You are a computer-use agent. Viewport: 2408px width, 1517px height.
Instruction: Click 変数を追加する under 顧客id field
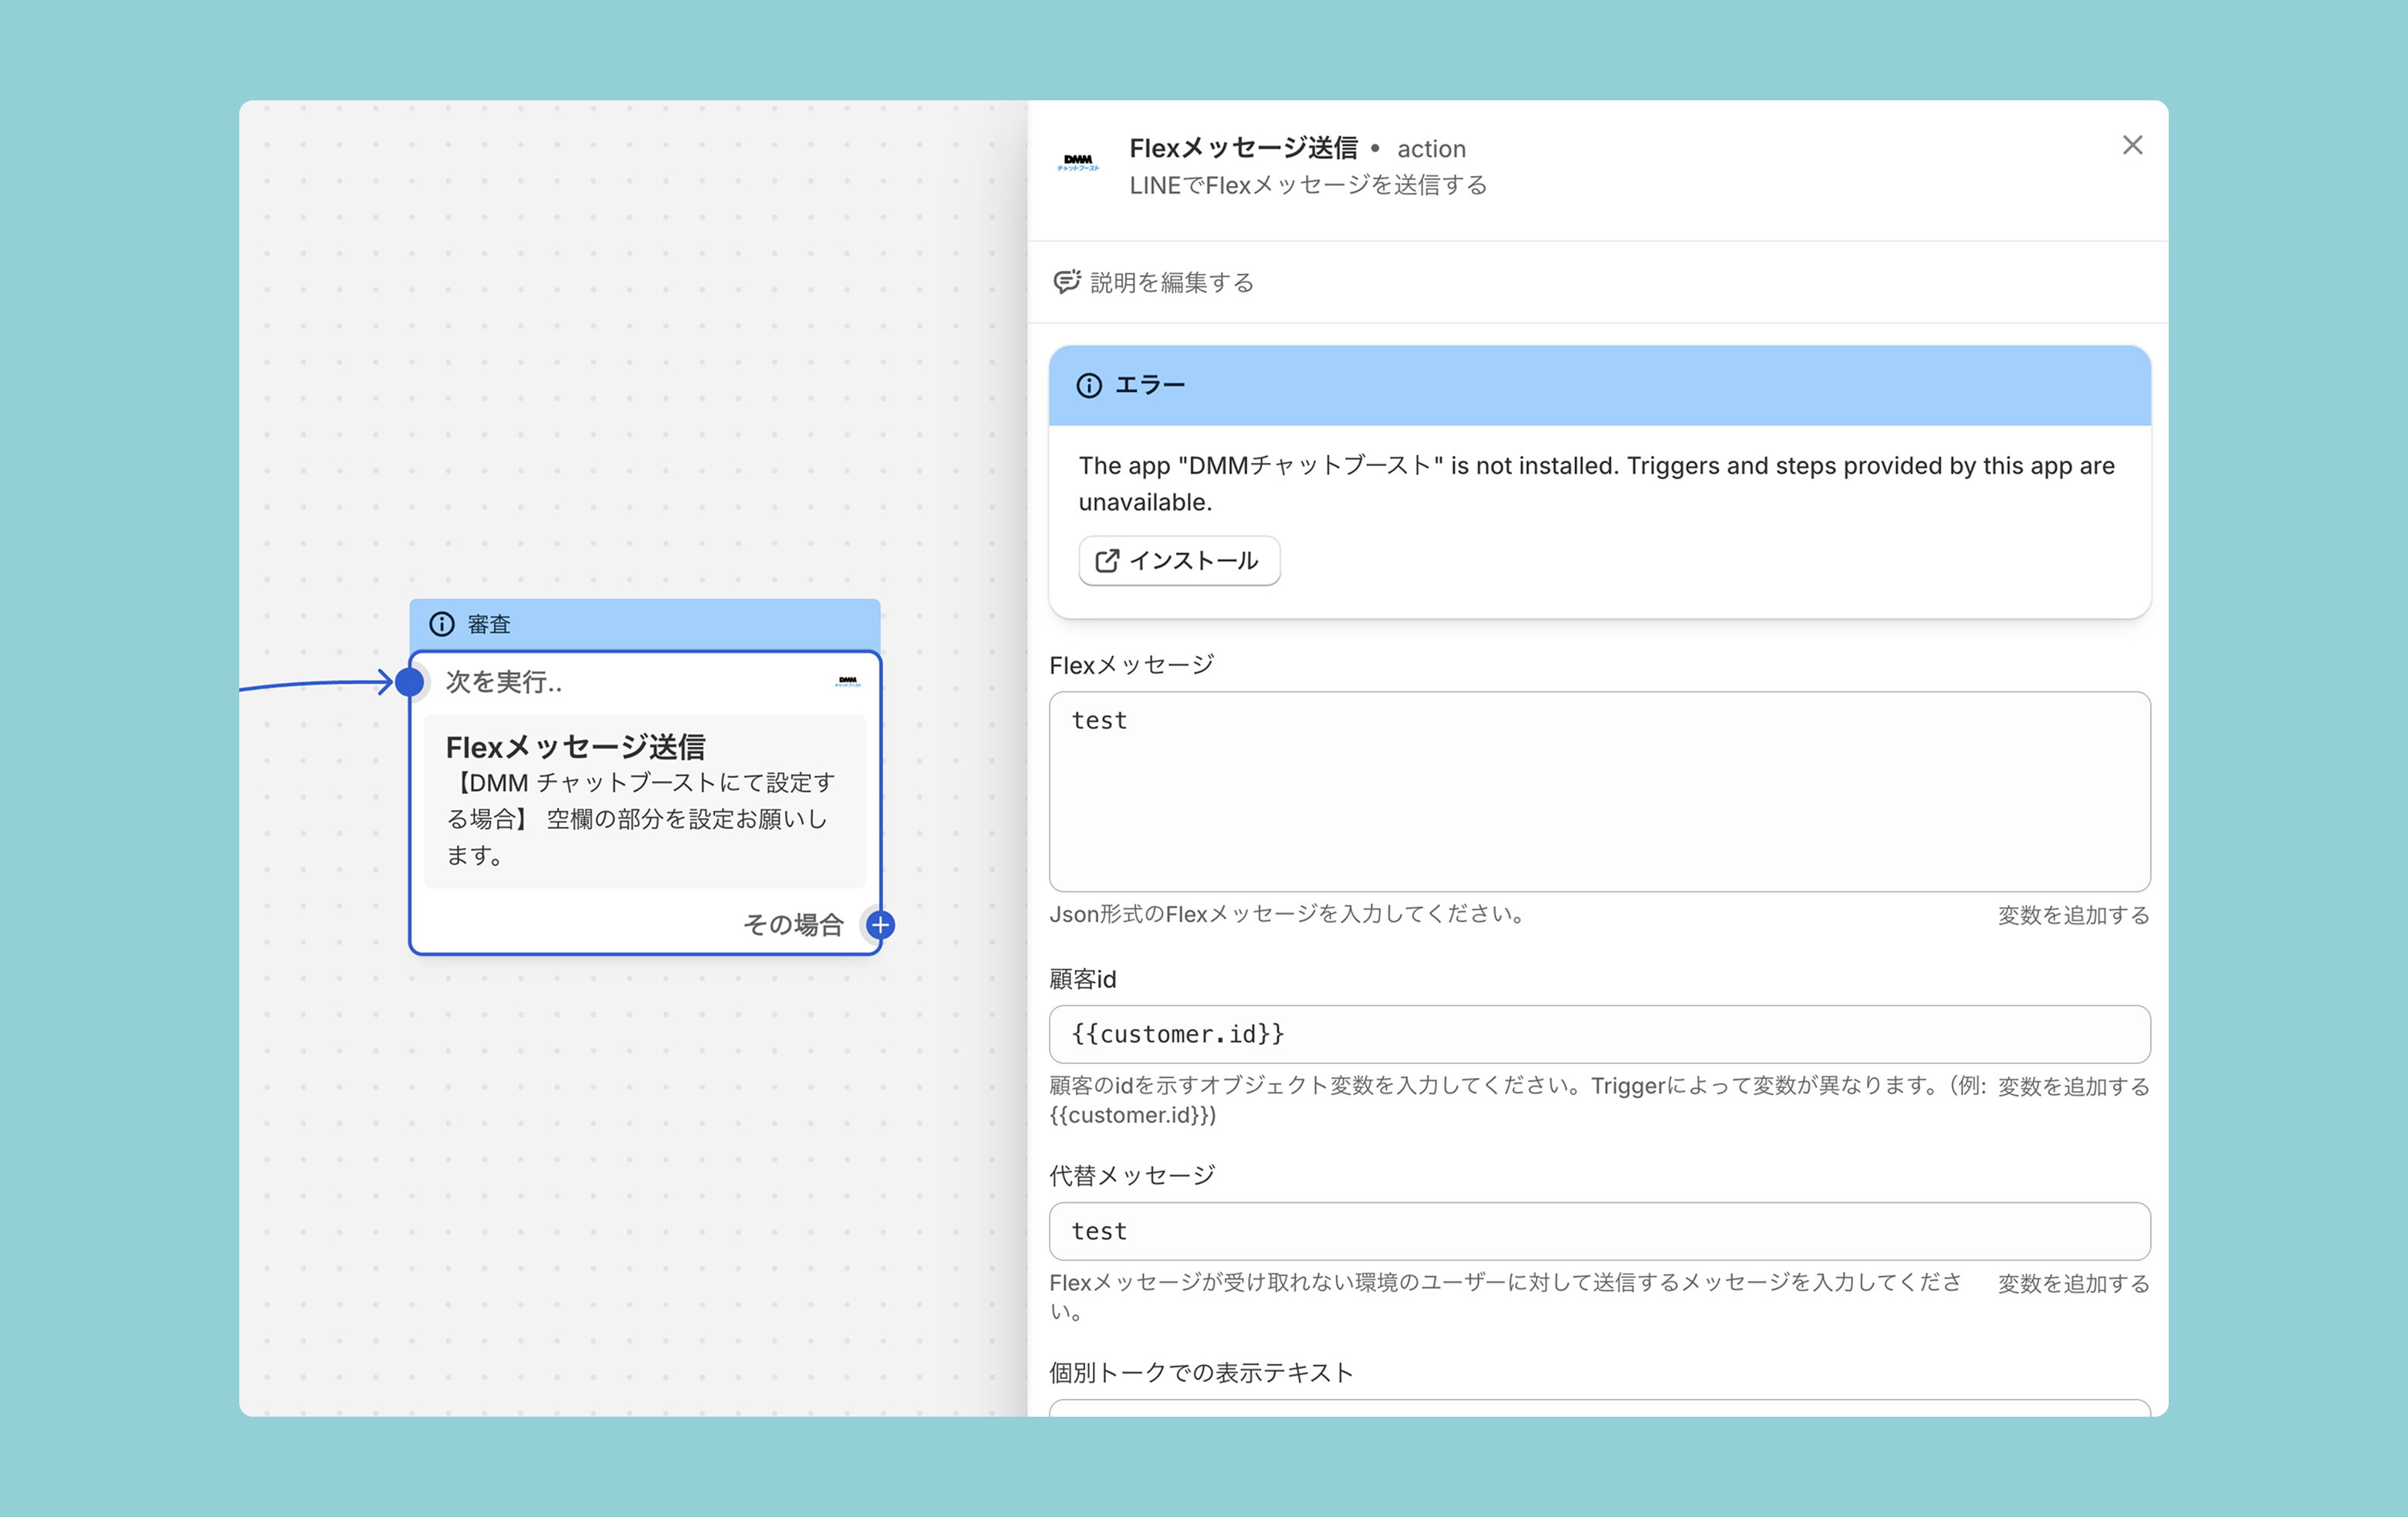coord(2072,1086)
